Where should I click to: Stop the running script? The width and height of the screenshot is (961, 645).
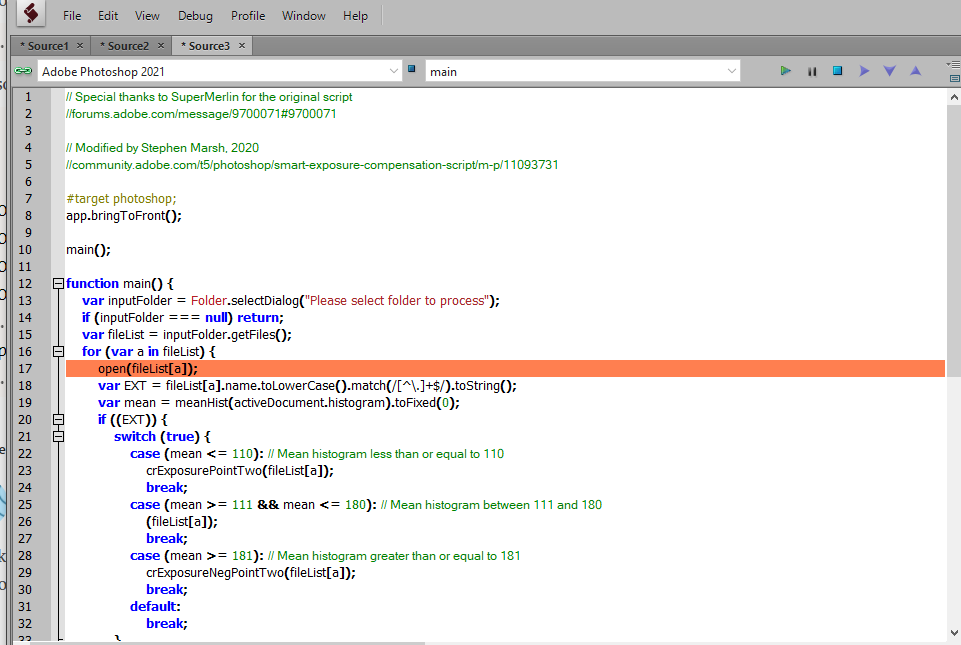[836, 71]
